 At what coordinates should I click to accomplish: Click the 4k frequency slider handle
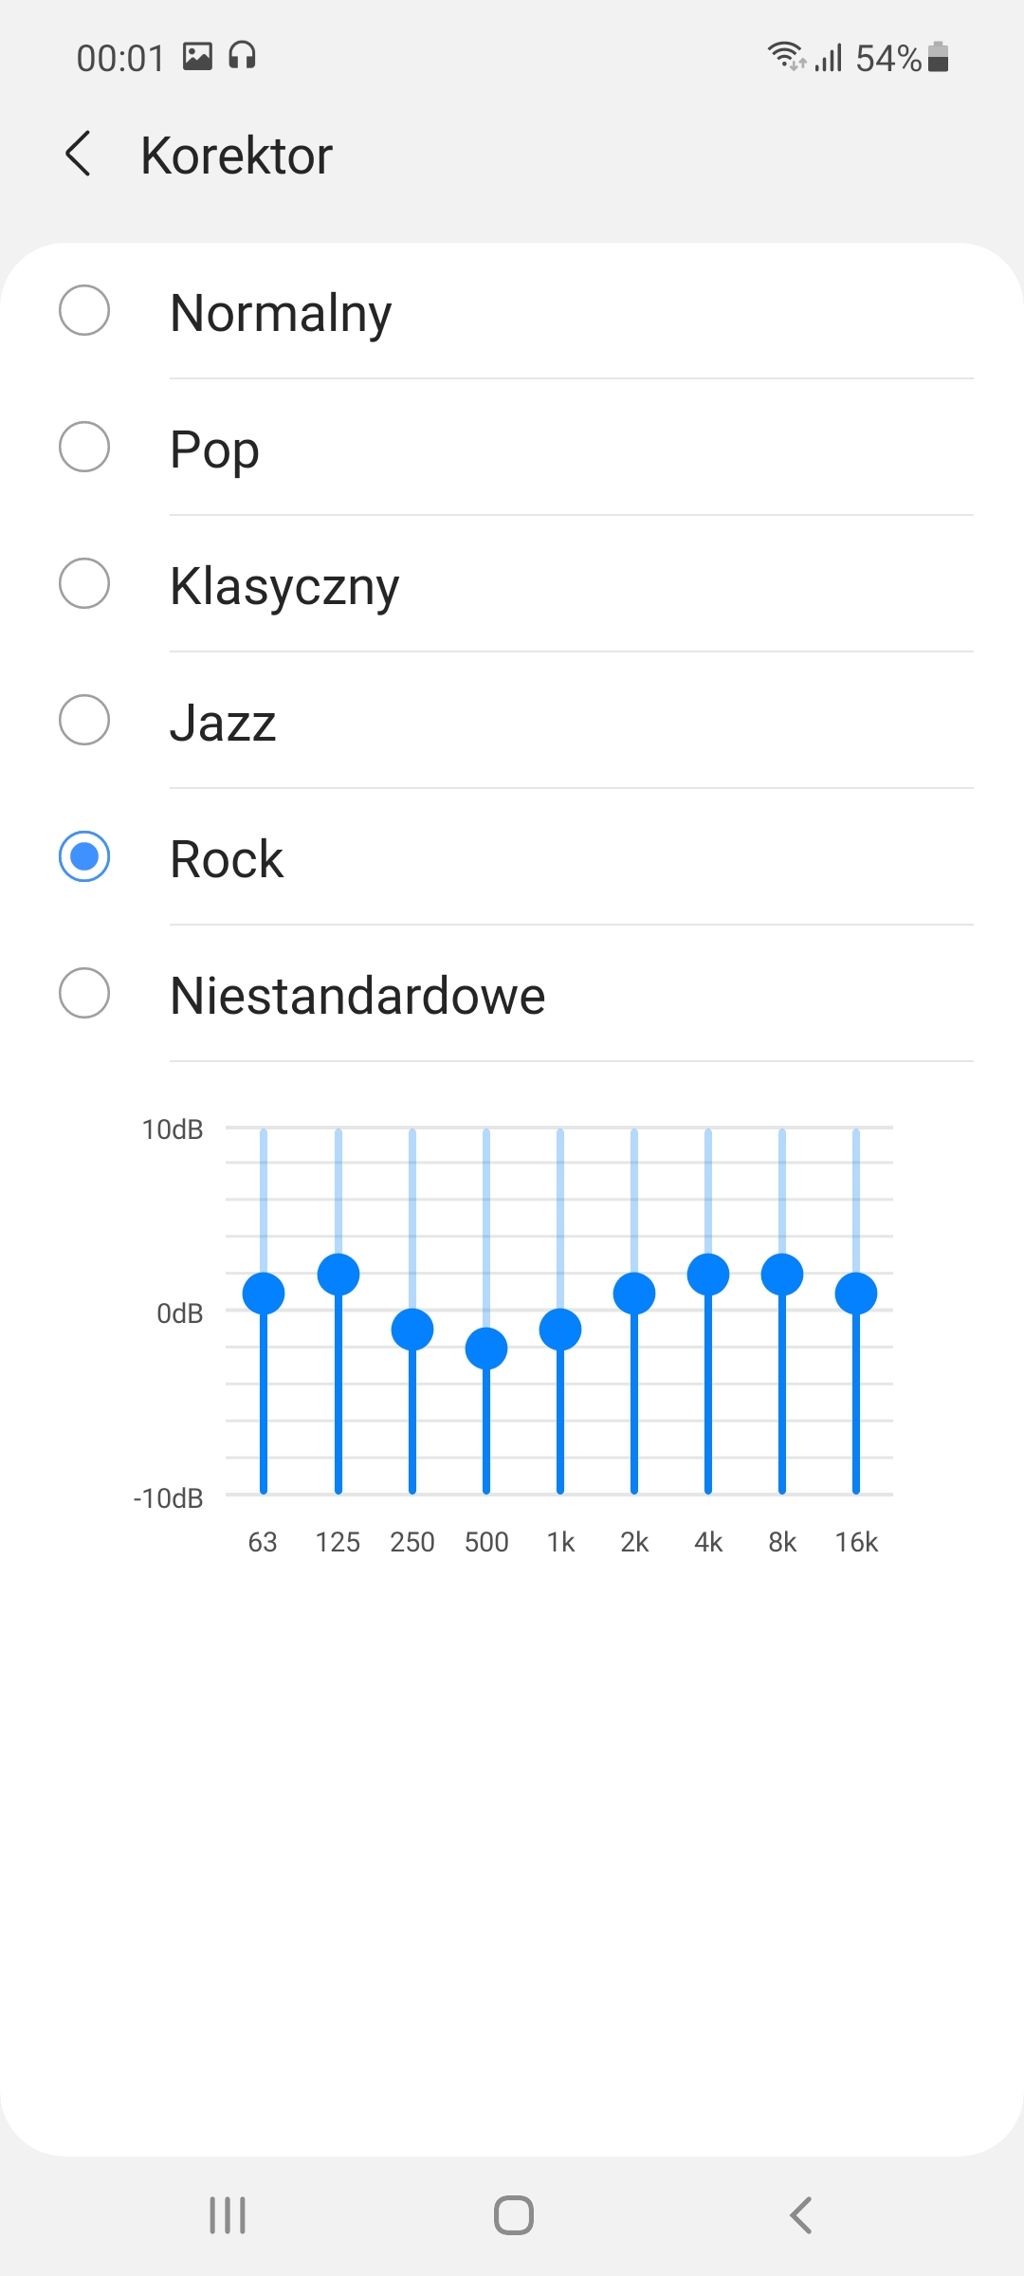(x=708, y=1274)
